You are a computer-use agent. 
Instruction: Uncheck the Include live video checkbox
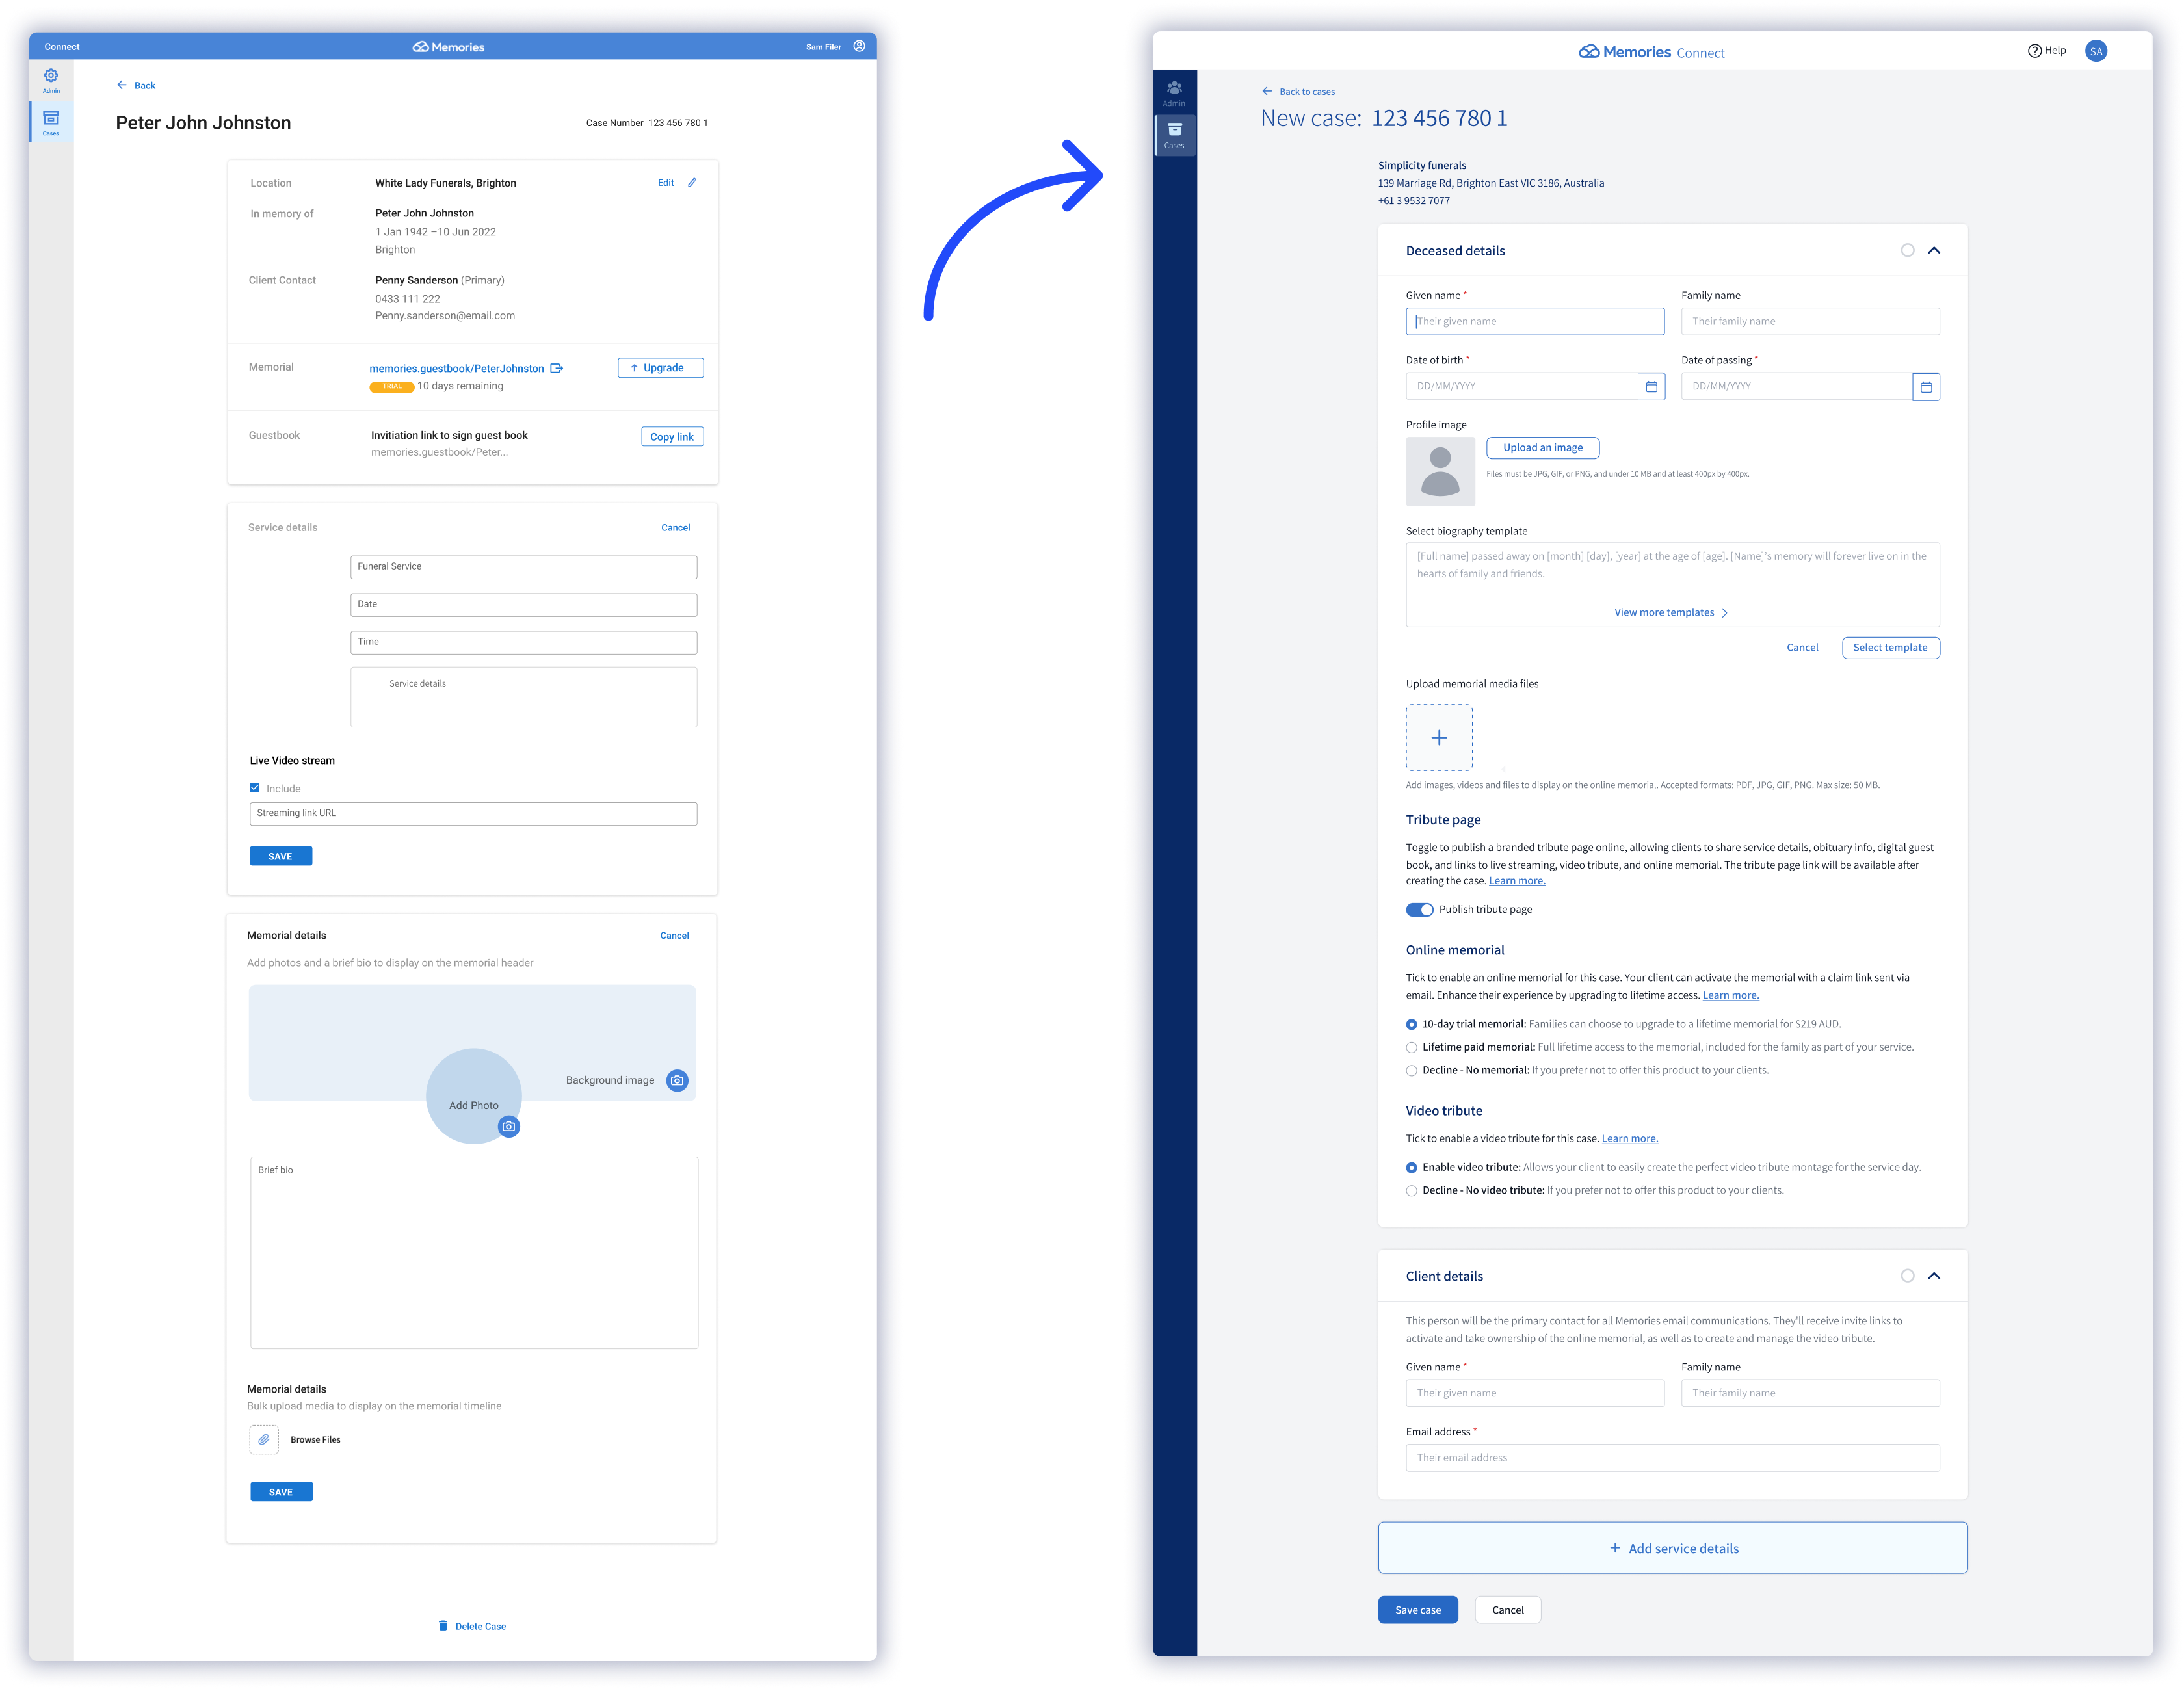click(x=255, y=788)
